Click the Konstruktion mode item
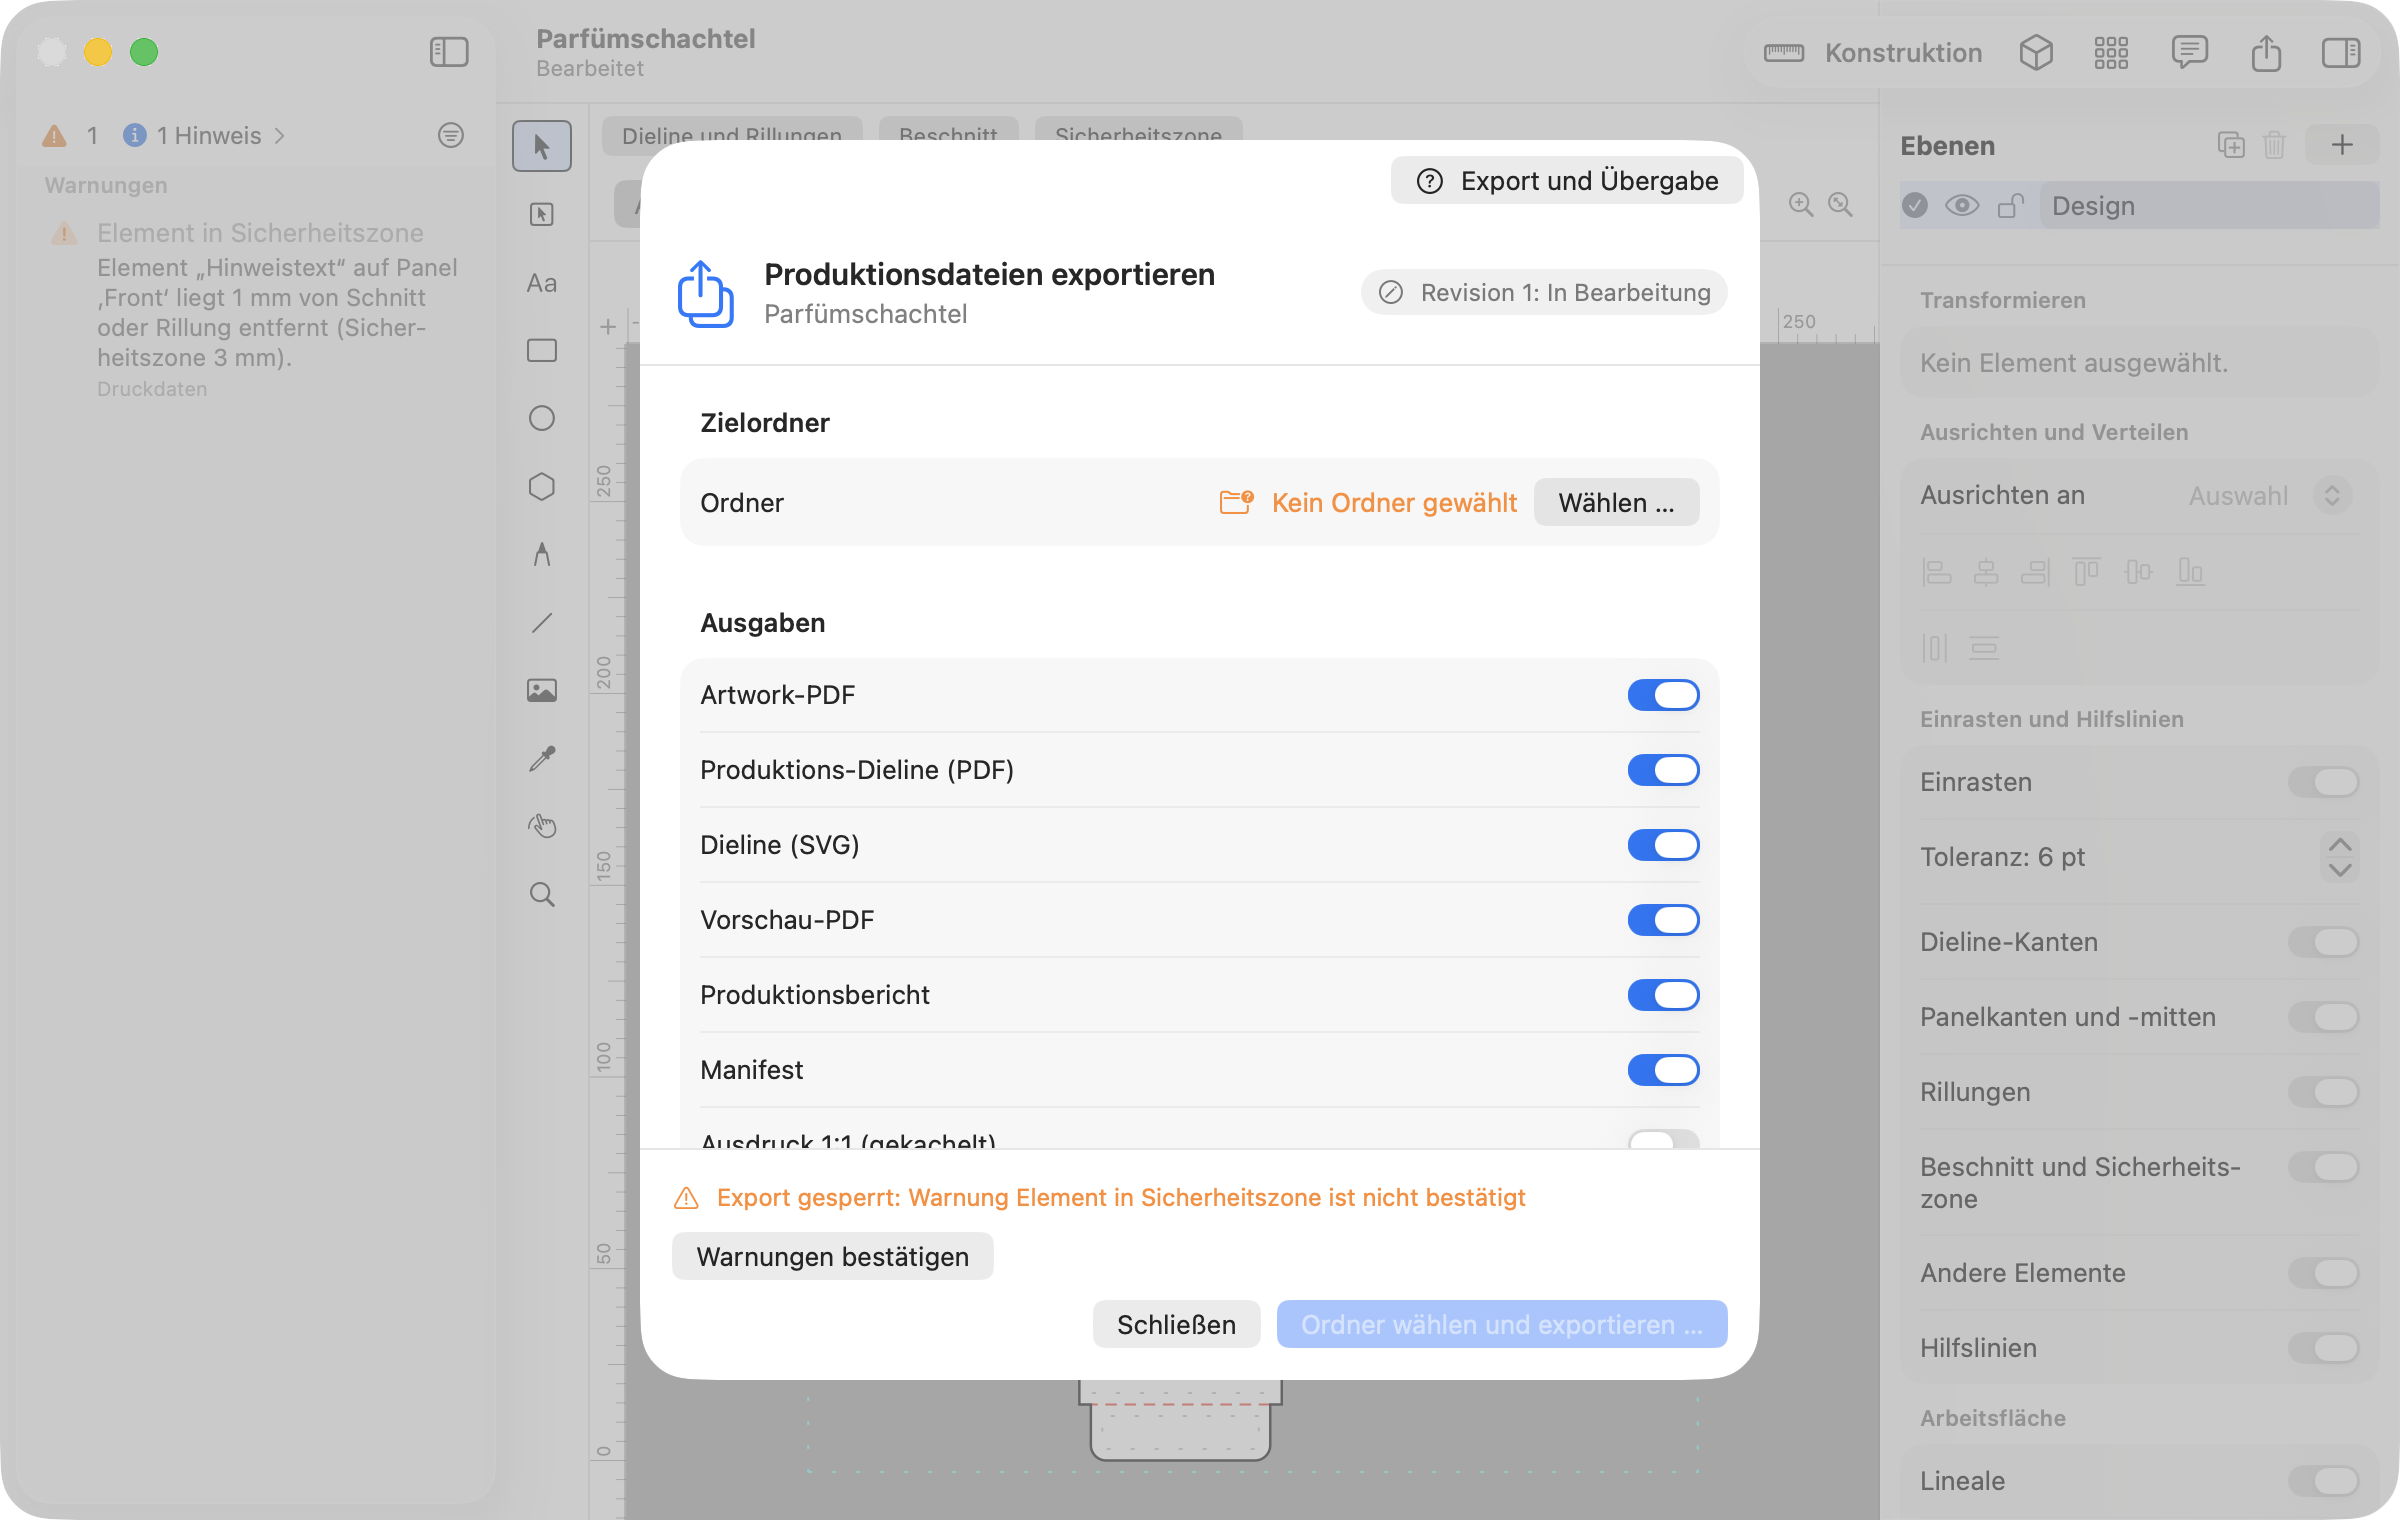Viewport: 2400px width, 1520px height. coord(1873,53)
